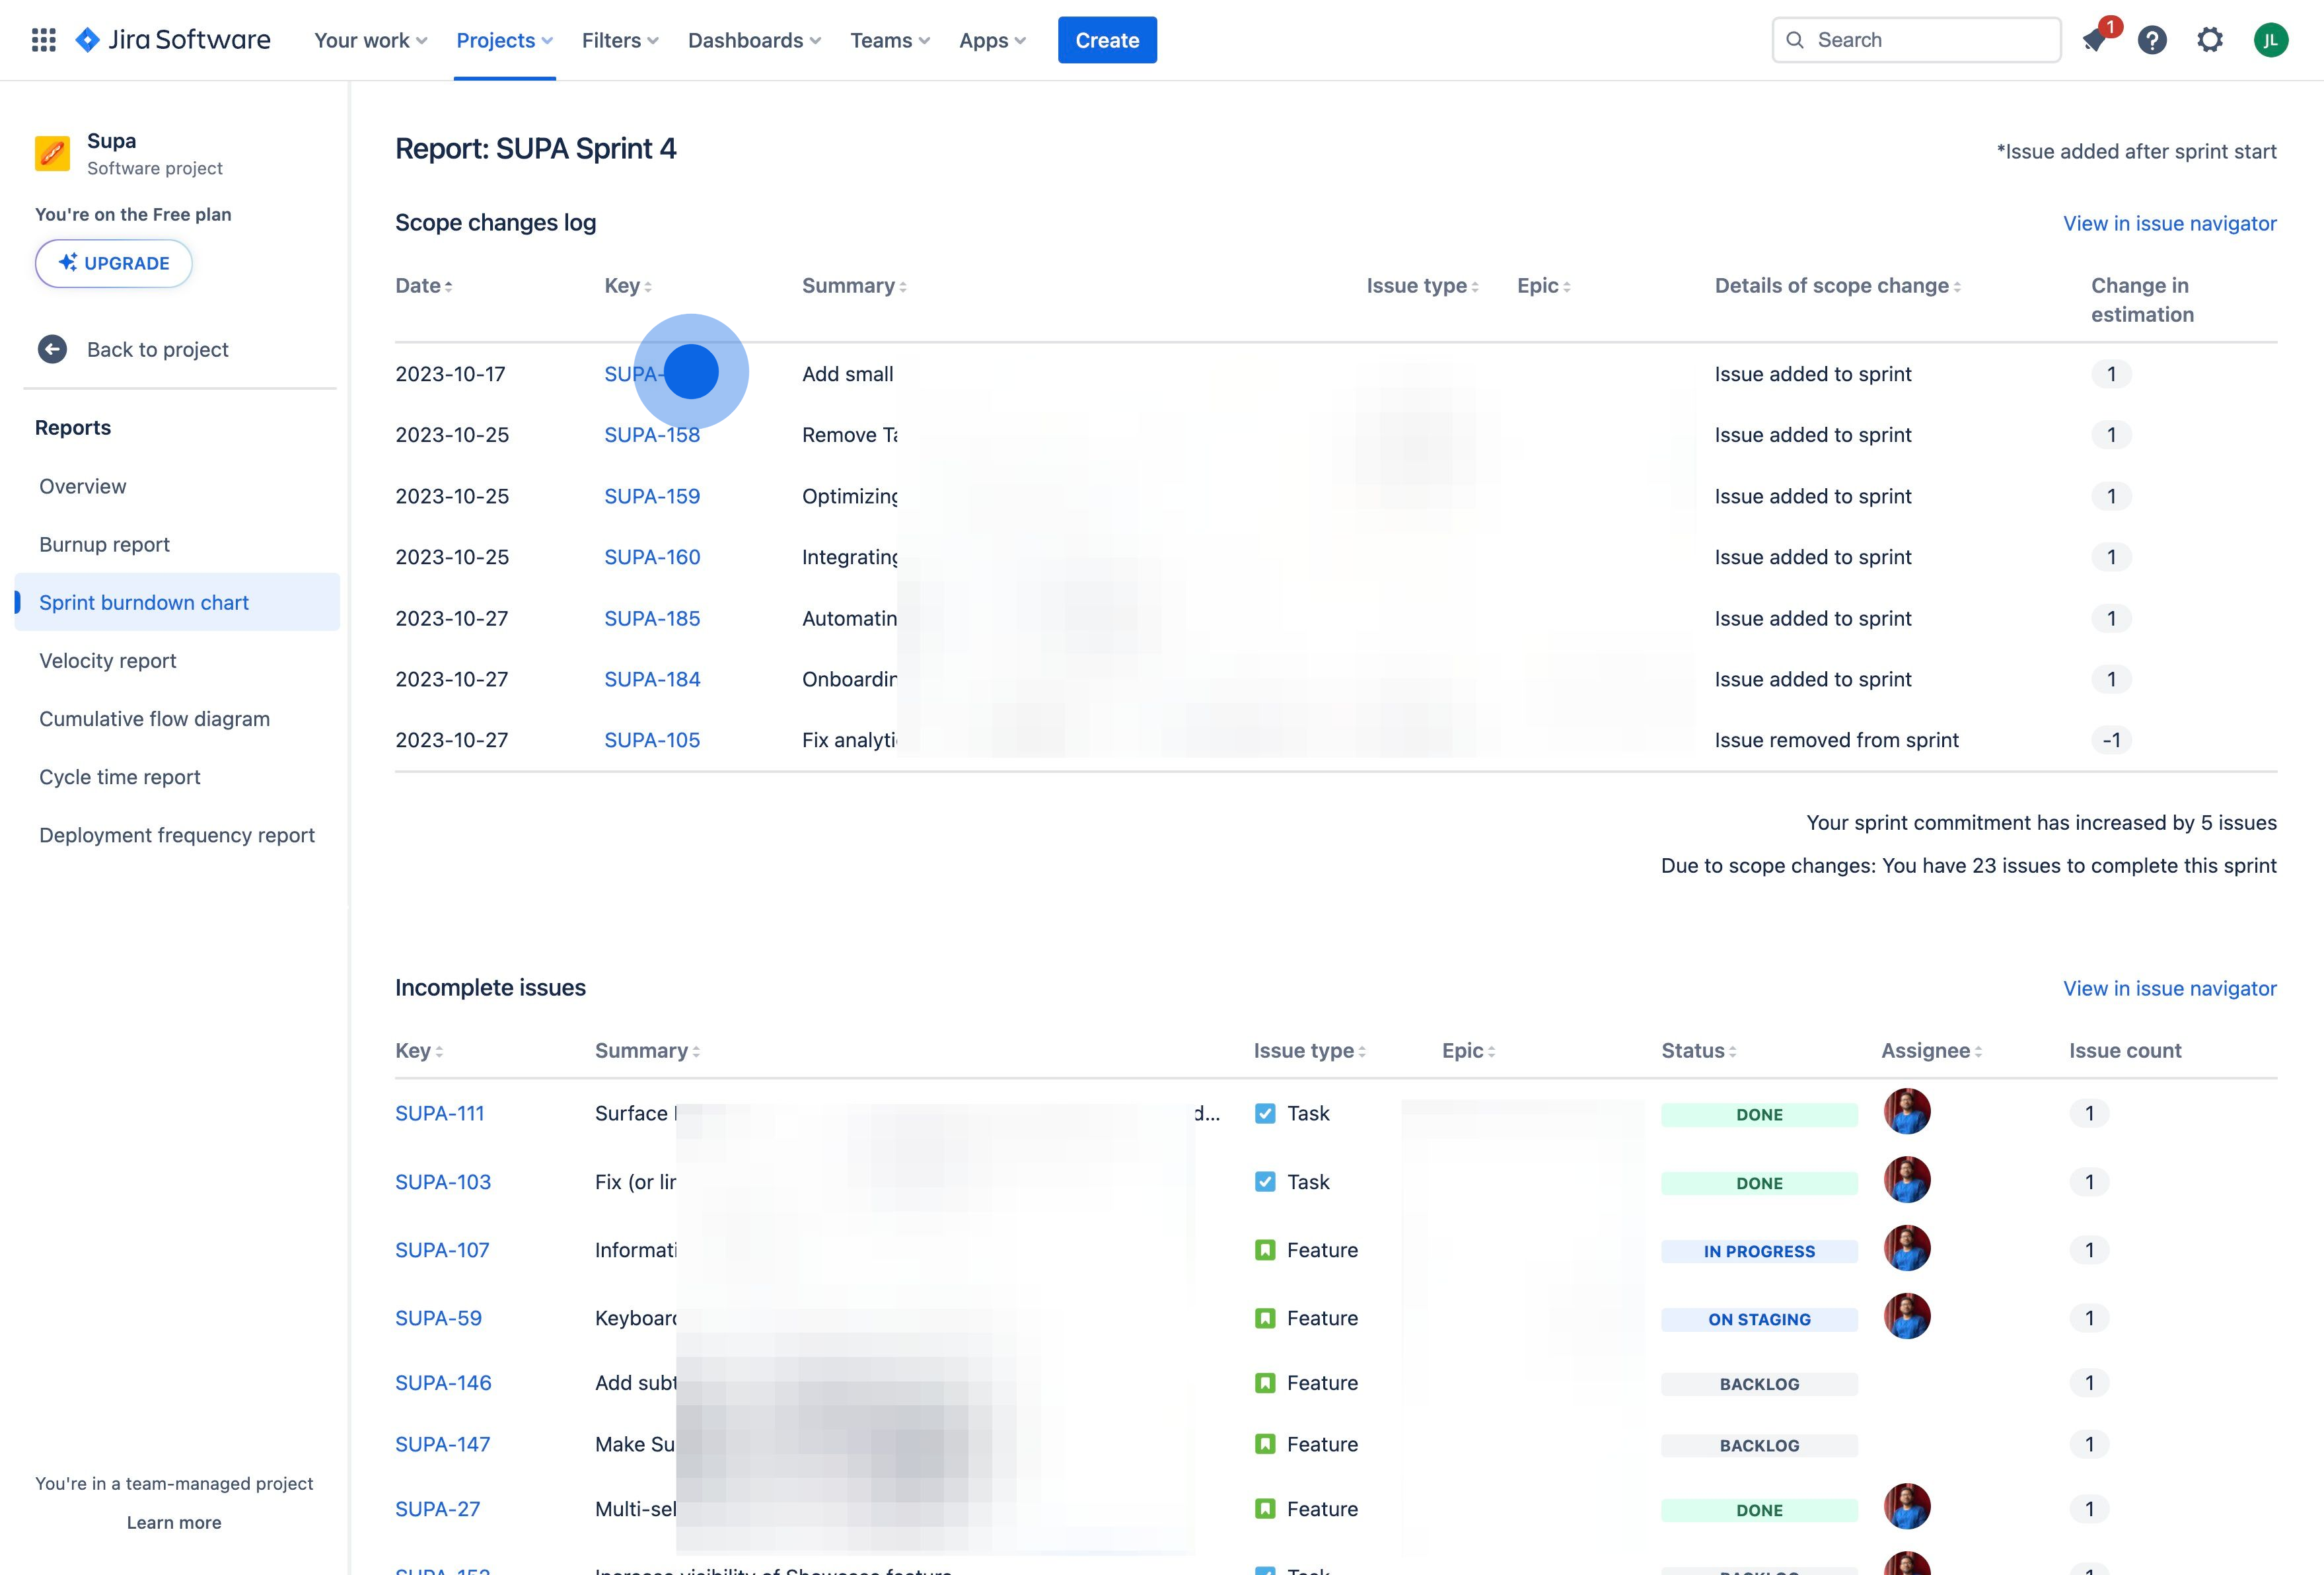Open issue SUPA-184
The image size is (2324, 1575).
coord(652,679)
